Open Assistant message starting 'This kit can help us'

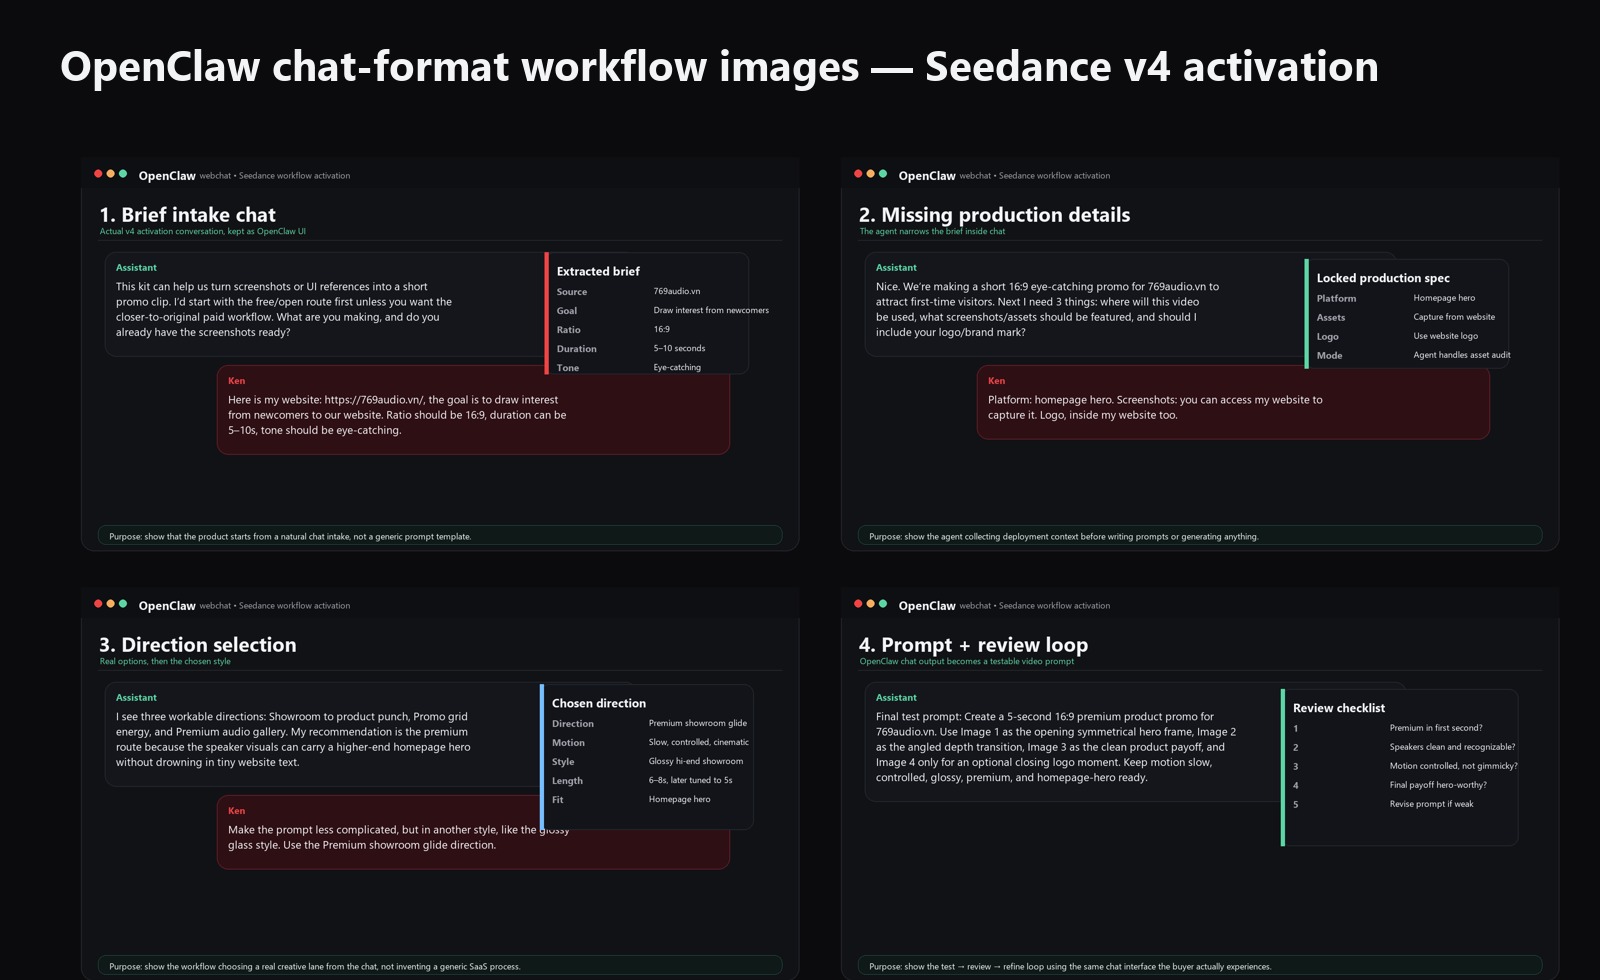tap(325, 304)
